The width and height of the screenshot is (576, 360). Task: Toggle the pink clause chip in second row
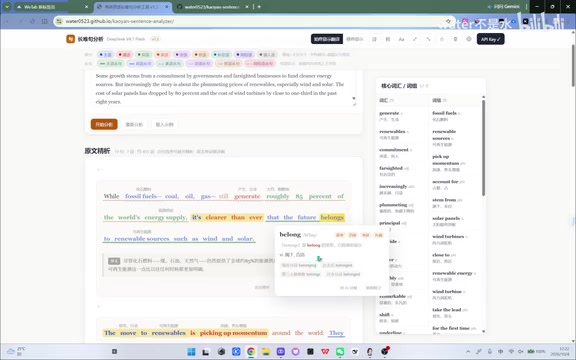pyautogui.click(x=260, y=64)
